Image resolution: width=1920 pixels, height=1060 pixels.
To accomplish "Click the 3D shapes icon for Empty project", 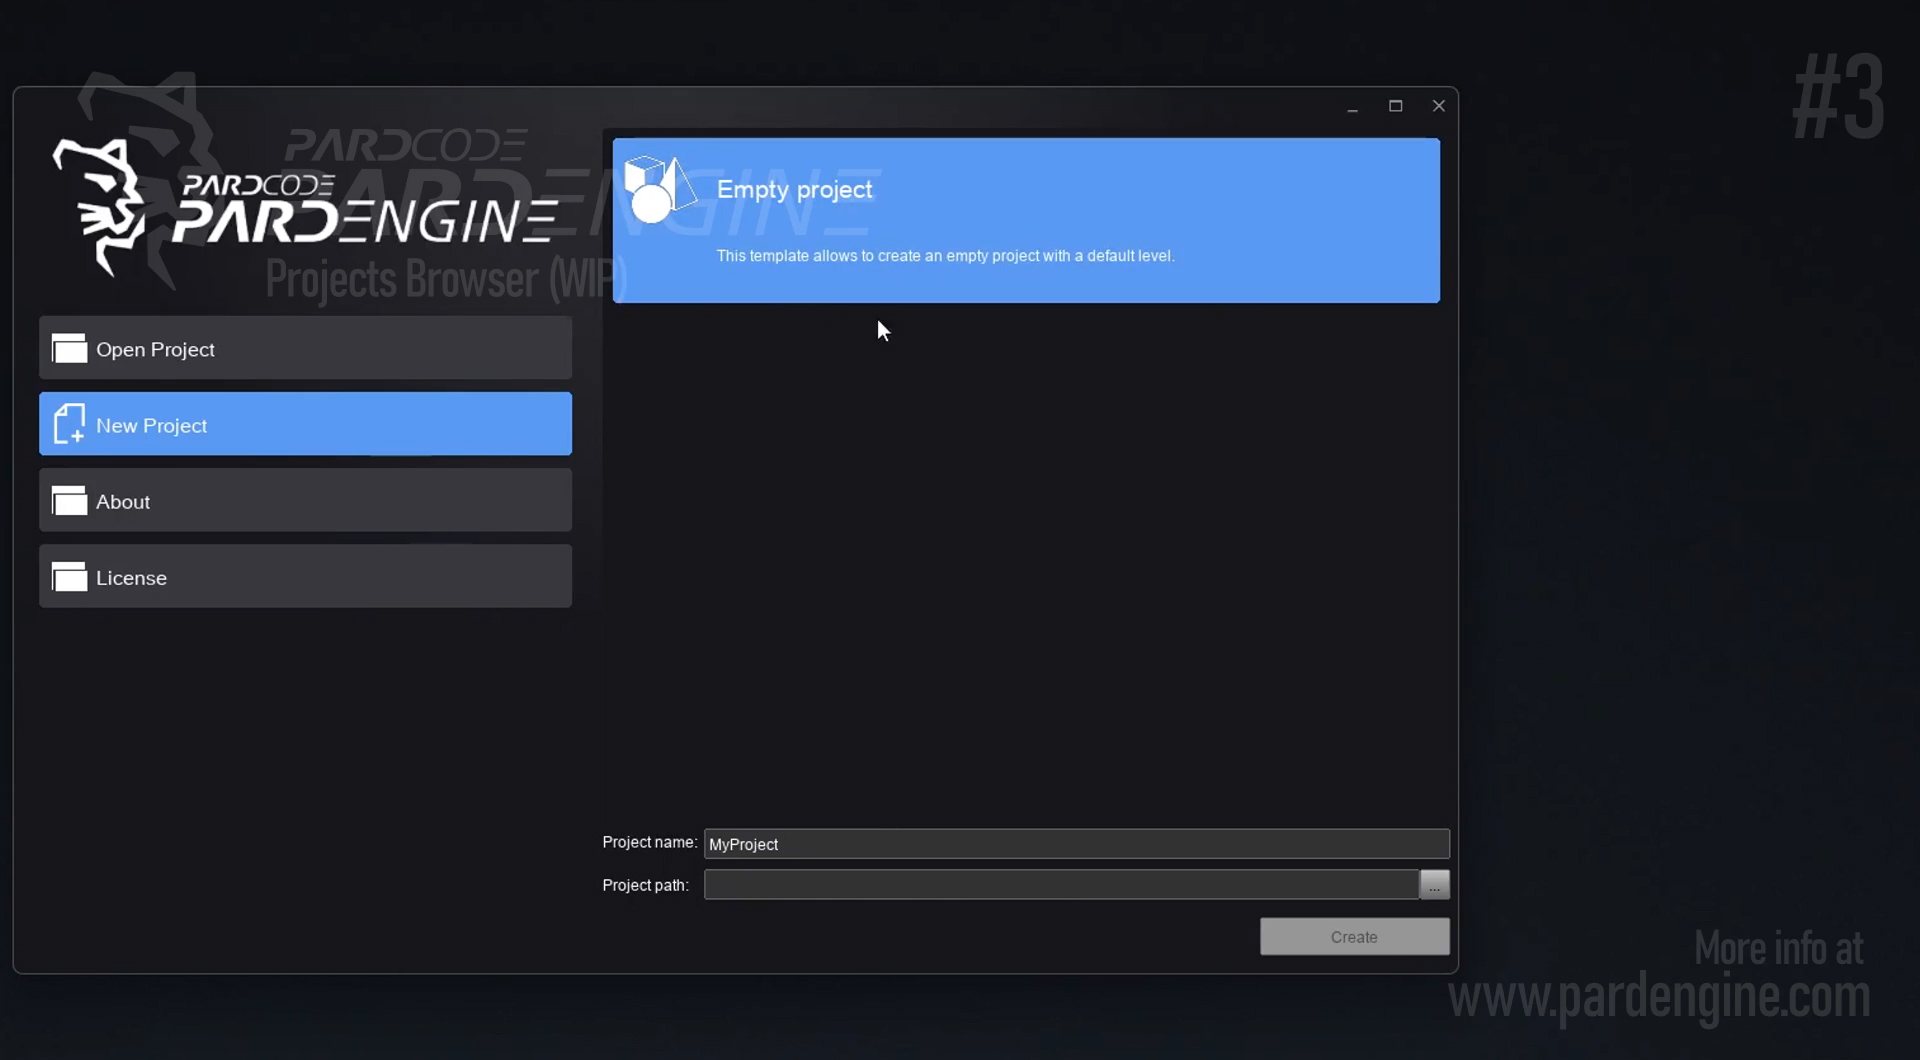I will click(658, 190).
